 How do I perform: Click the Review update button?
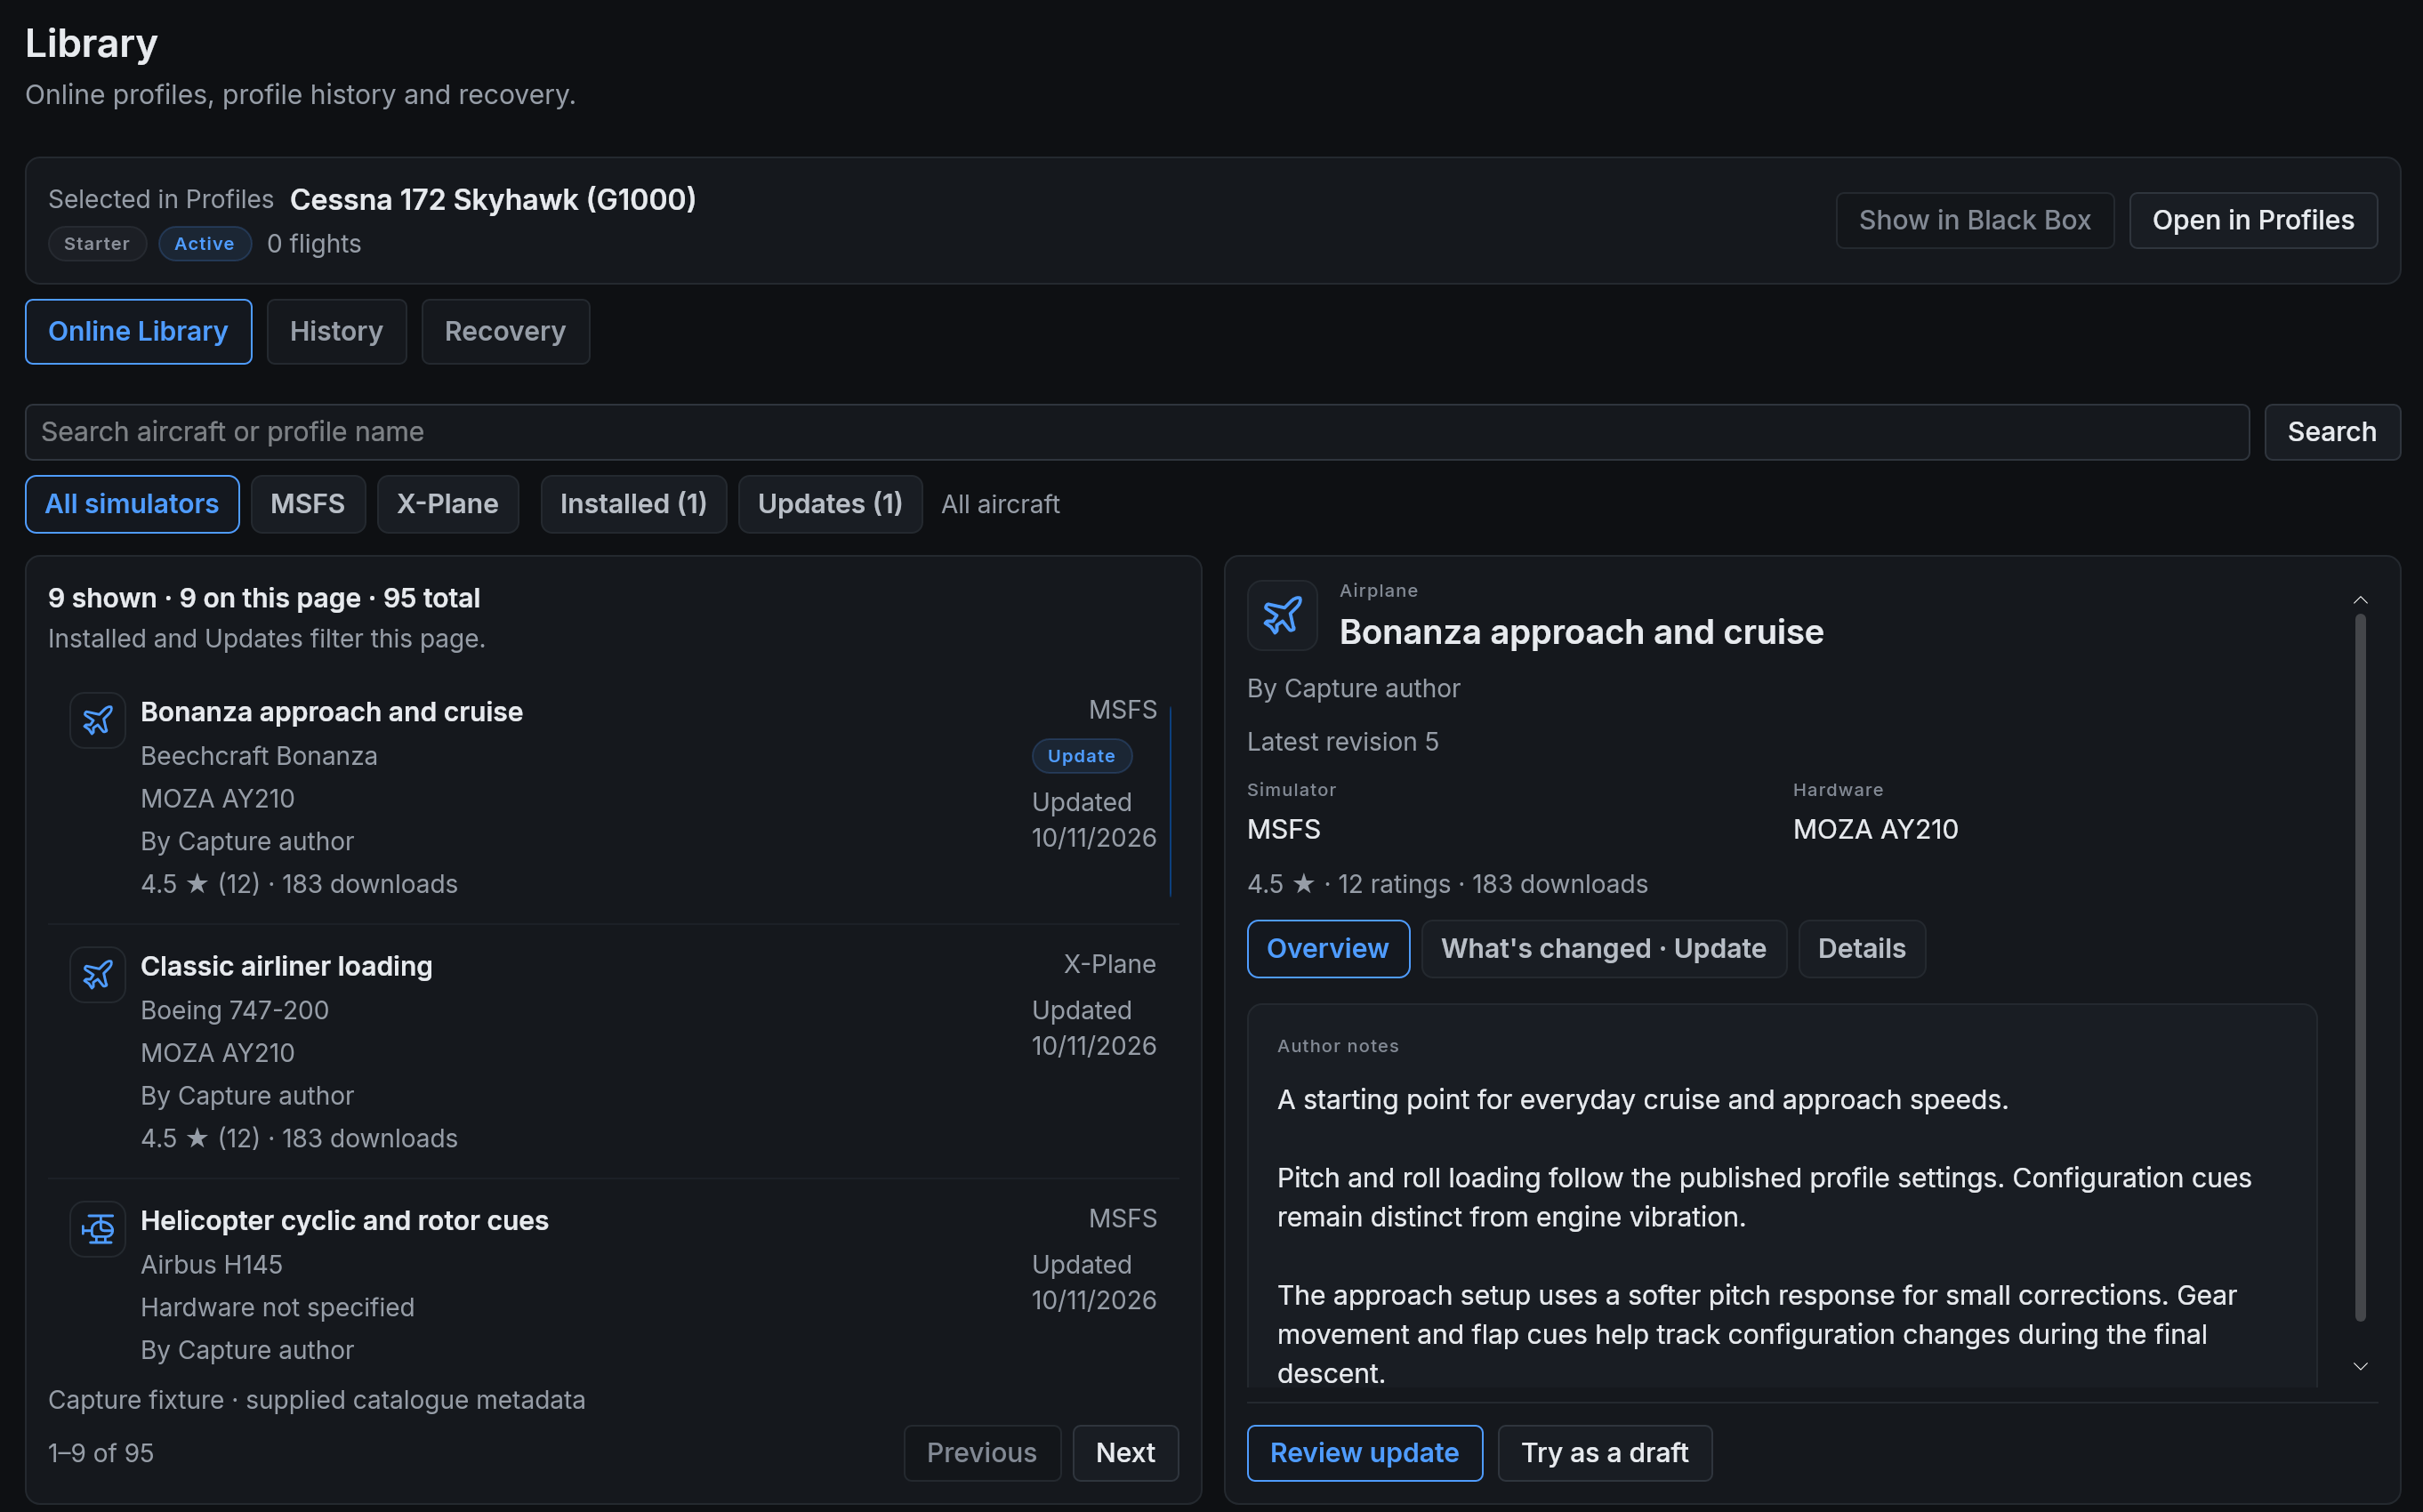pyautogui.click(x=1364, y=1452)
